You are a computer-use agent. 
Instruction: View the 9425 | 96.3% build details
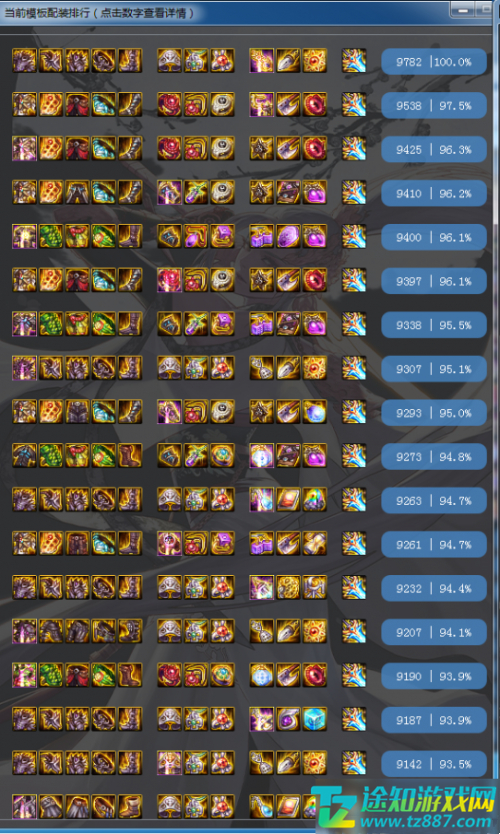(434, 149)
